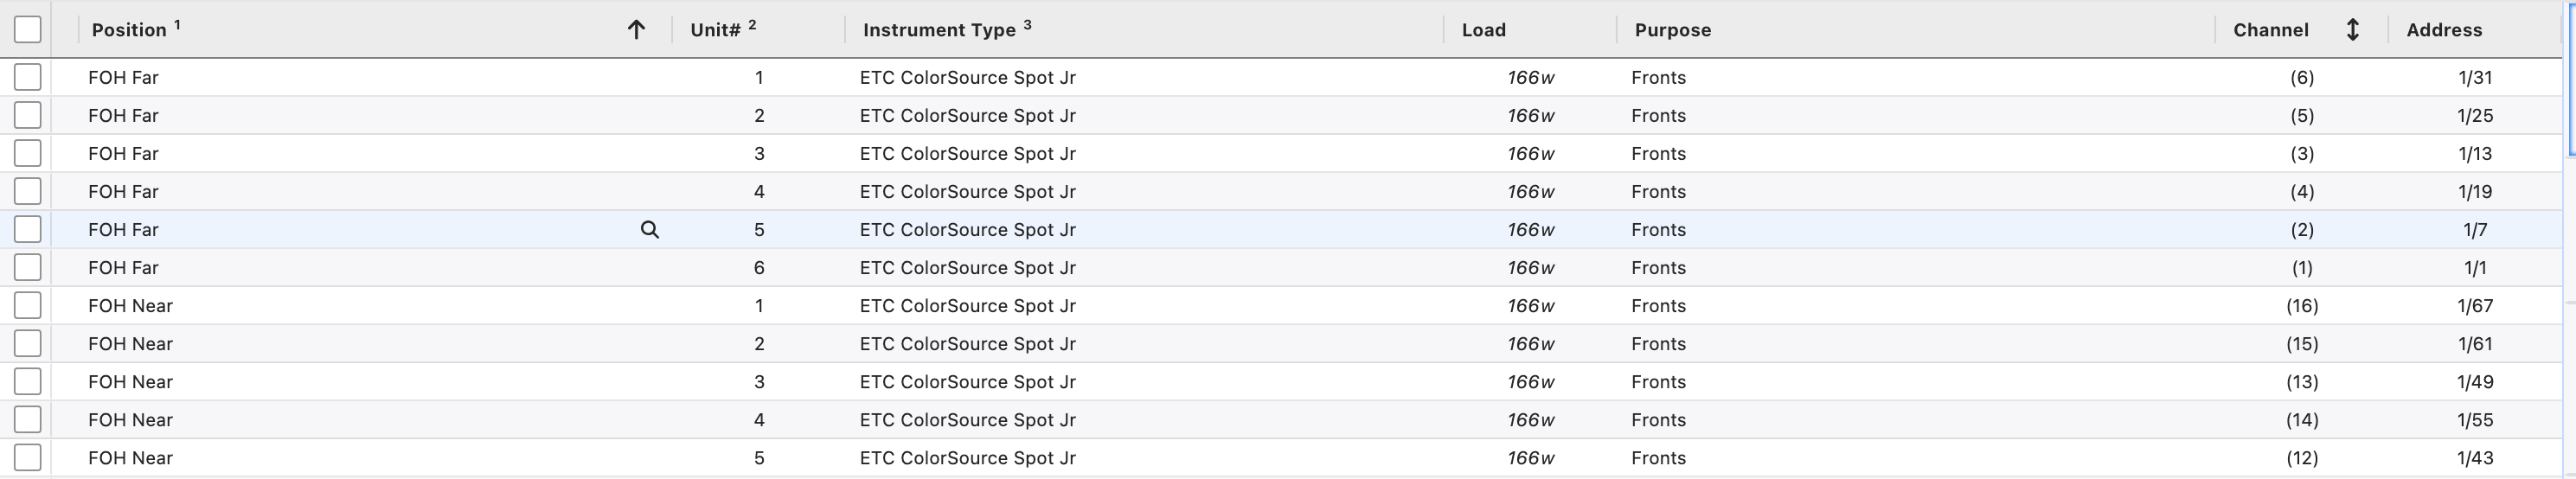This screenshot has height=479, width=2576.
Task: Select checkbox for FOH Near unit 3
Action: (28, 381)
